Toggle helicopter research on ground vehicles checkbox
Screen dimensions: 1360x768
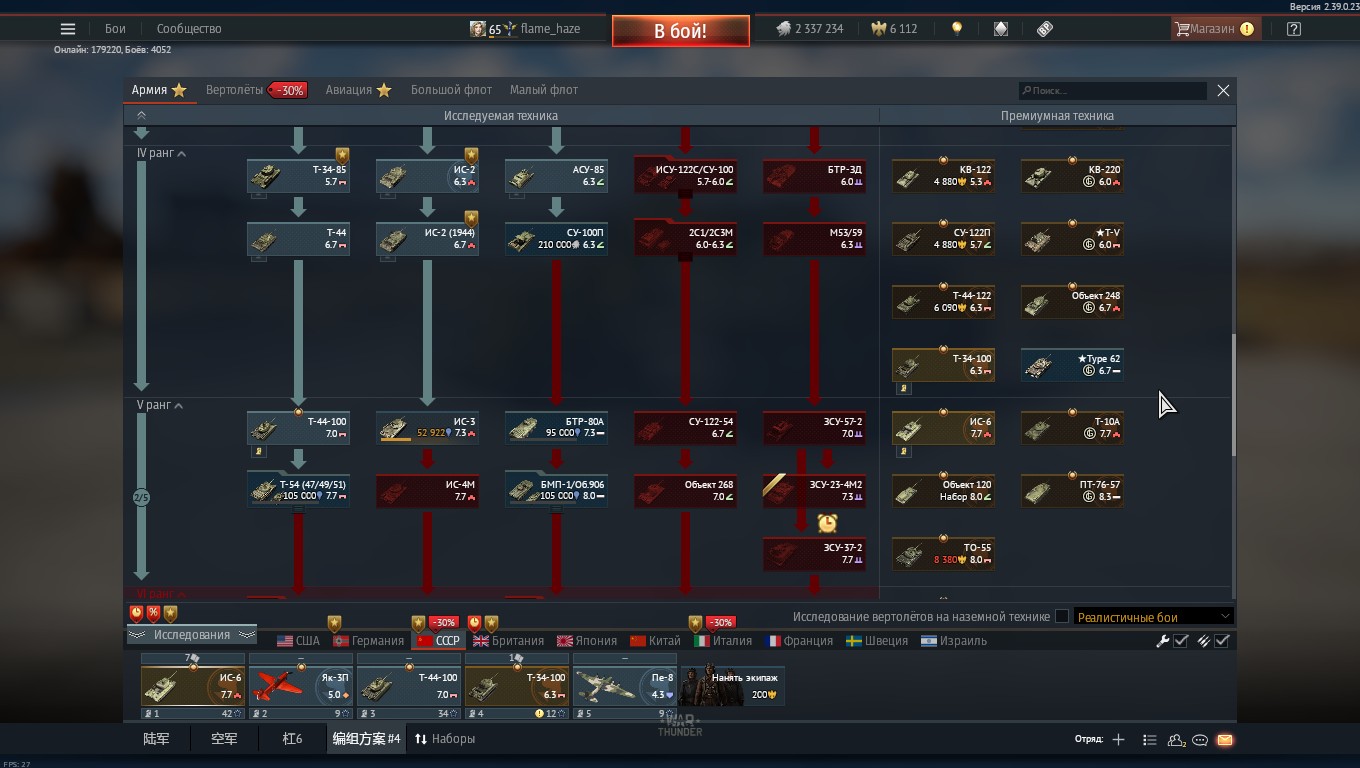click(x=1062, y=617)
